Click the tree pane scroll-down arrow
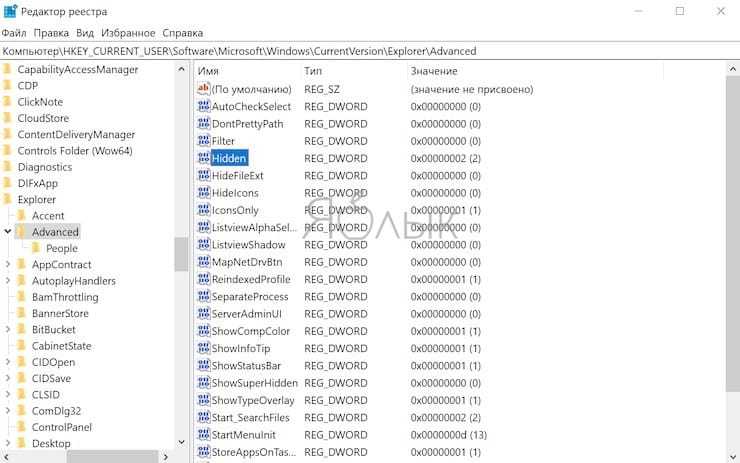740x463 pixels. (181, 442)
